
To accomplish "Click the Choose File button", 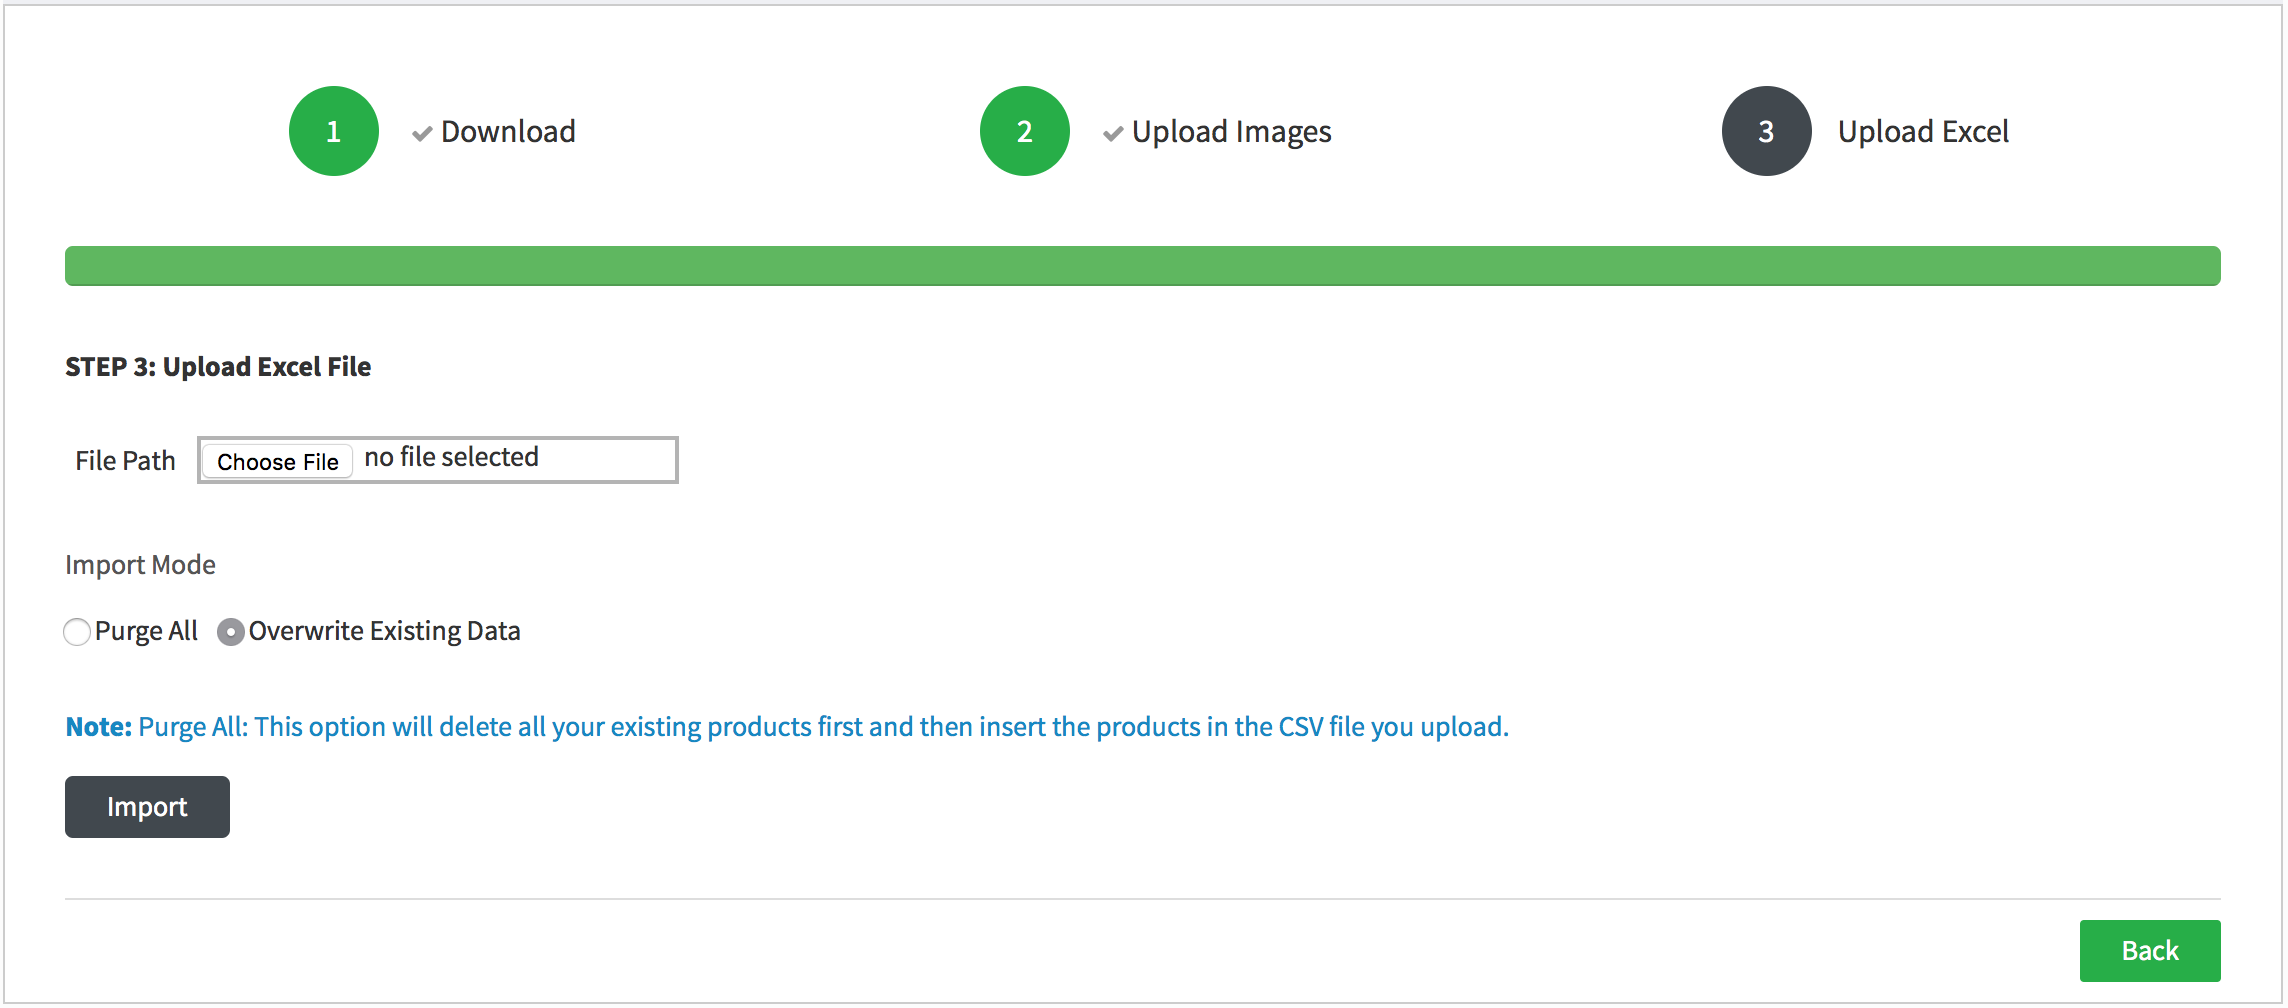I will pyautogui.click(x=278, y=461).
